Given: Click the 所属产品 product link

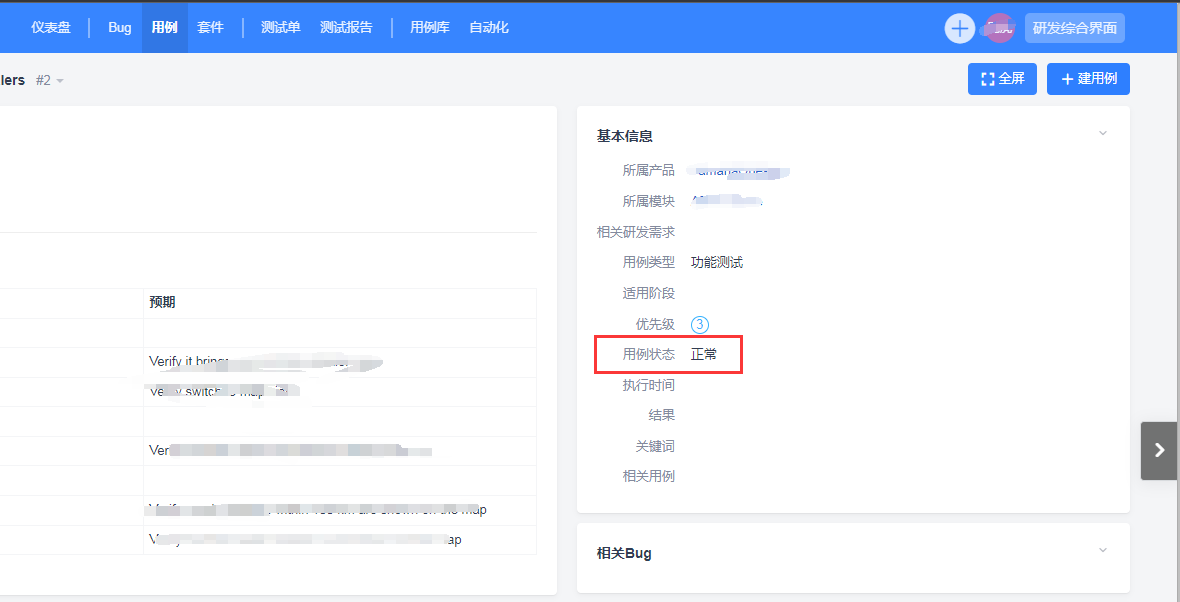Looking at the screenshot, I should click(x=738, y=171).
